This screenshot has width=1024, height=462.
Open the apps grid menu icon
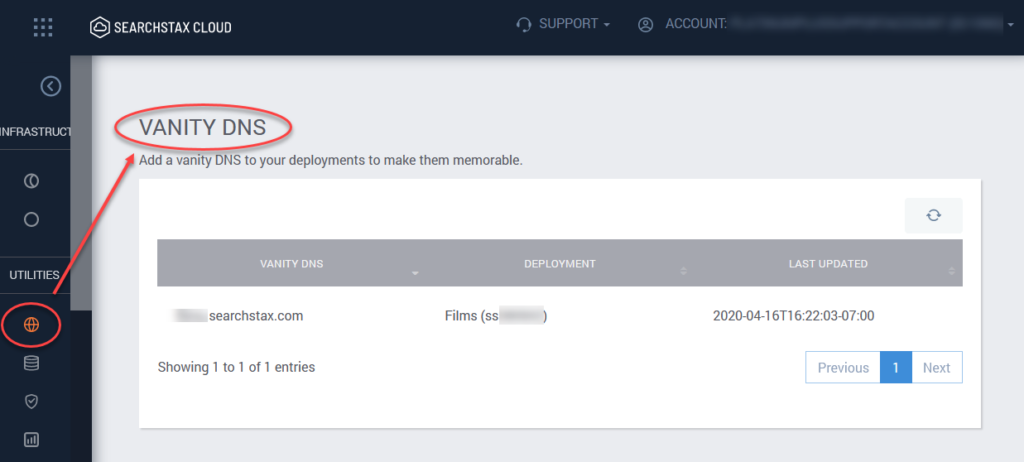click(x=42, y=27)
